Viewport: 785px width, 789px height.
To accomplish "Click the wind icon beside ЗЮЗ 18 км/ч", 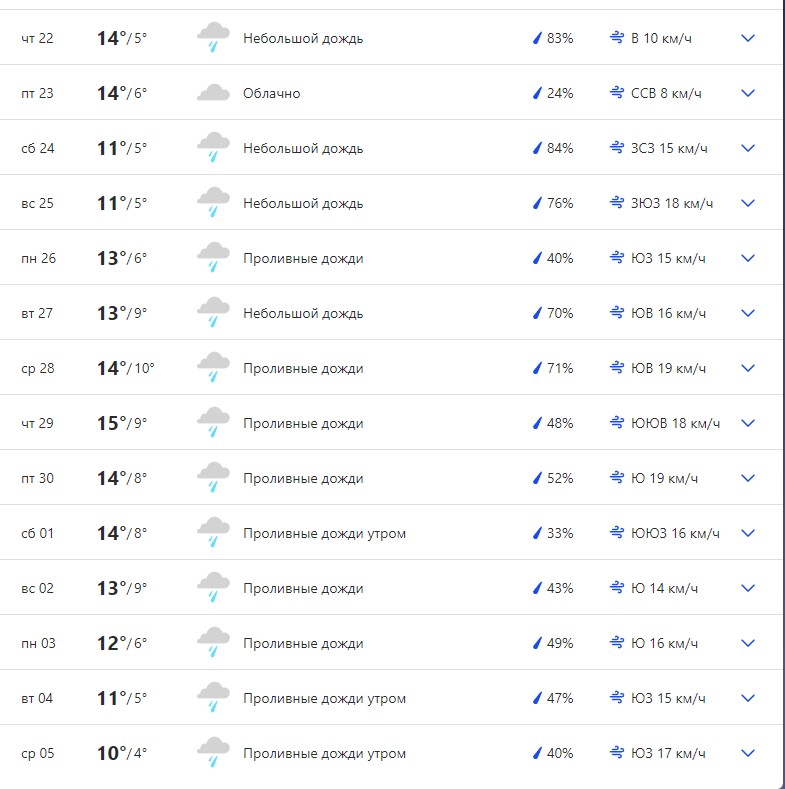I will [617, 203].
